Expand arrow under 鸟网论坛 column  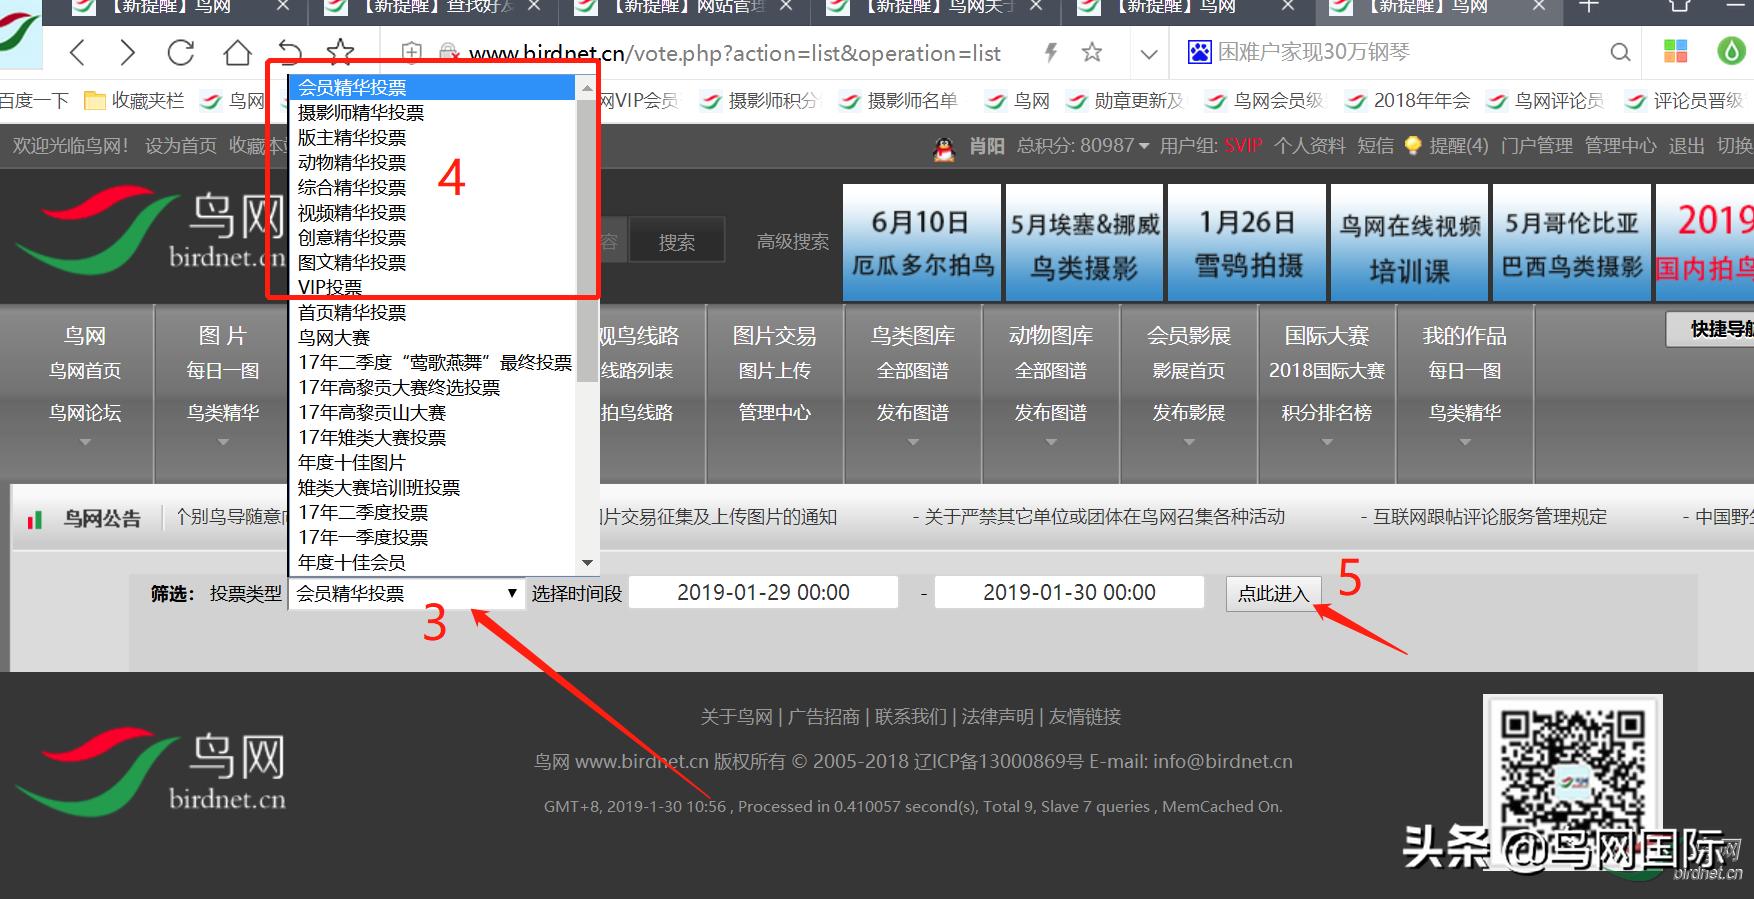point(85,442)
